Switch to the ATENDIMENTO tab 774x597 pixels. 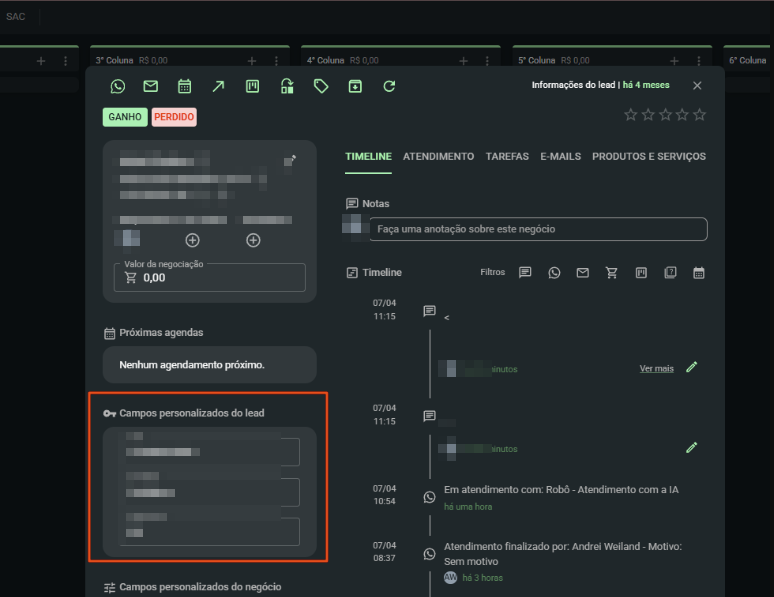(438, 157)
